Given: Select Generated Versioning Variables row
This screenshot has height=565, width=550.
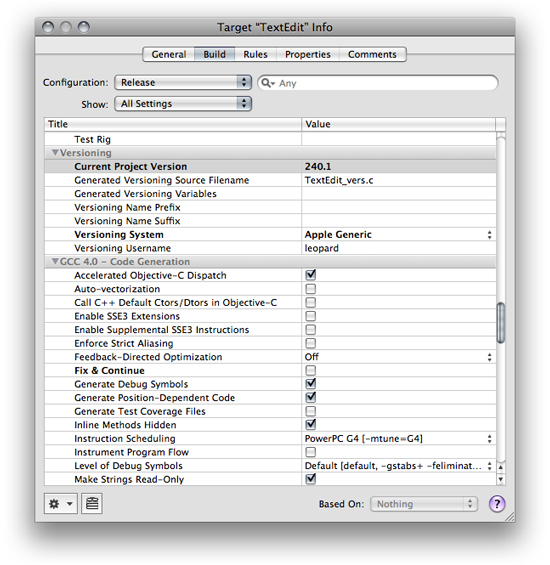Looking at the screenshot, I should (x=270, y=194).
